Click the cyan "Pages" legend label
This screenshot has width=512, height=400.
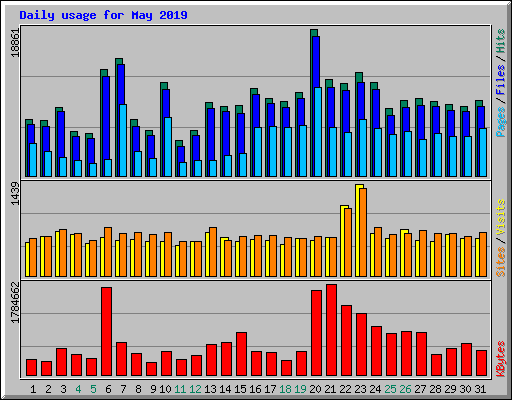(500, 122)
